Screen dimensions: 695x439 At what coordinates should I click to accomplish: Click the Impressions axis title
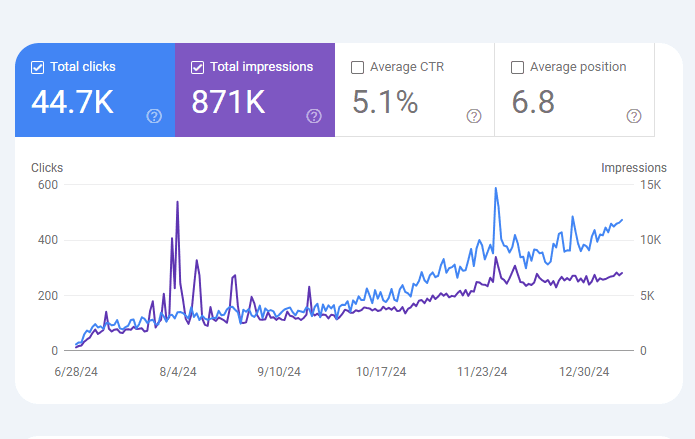[x=633, y=168]
